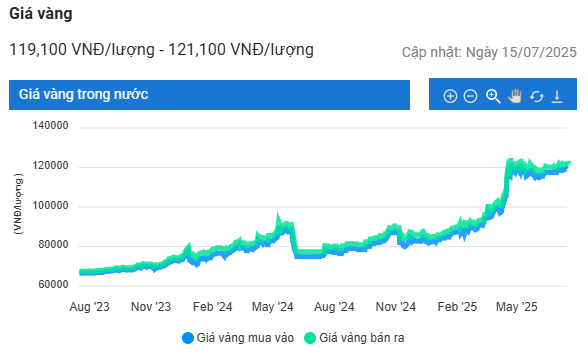Viewport: 588px width, 361px height.
Task: Select the magnifier selection zoom tool
Action: (493, 96)
